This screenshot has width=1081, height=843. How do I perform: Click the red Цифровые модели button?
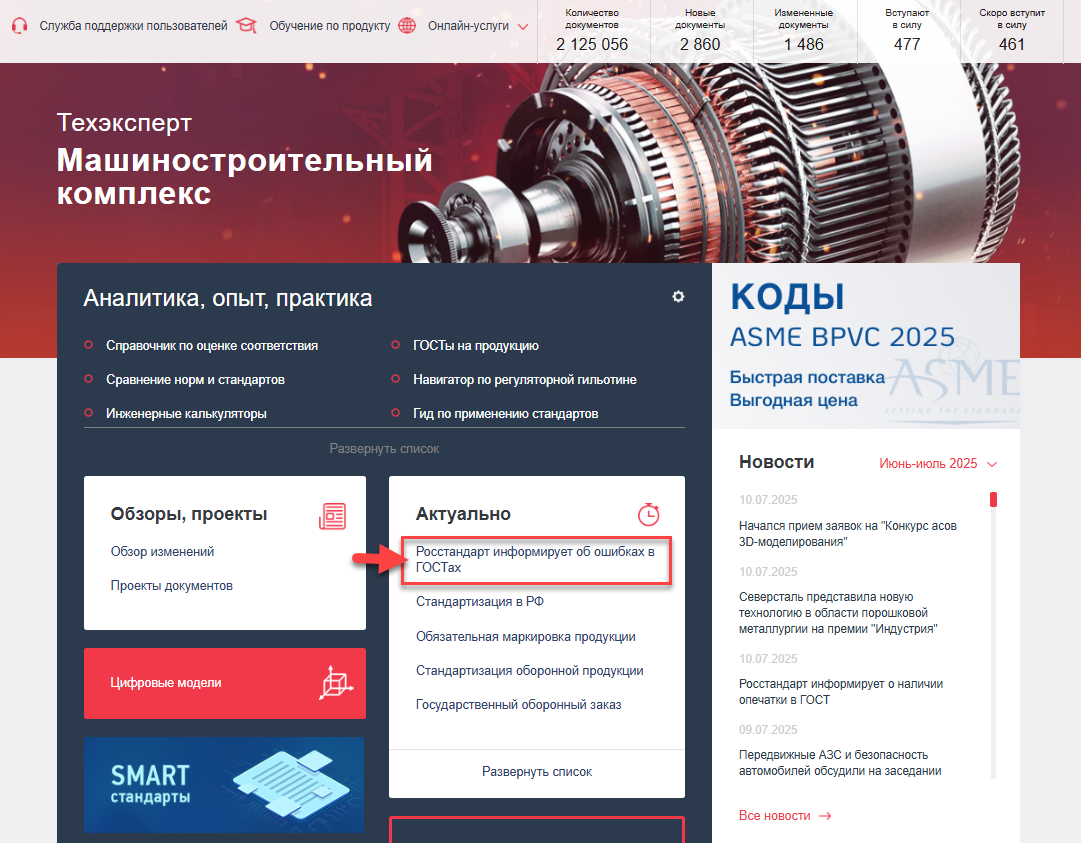225,683
